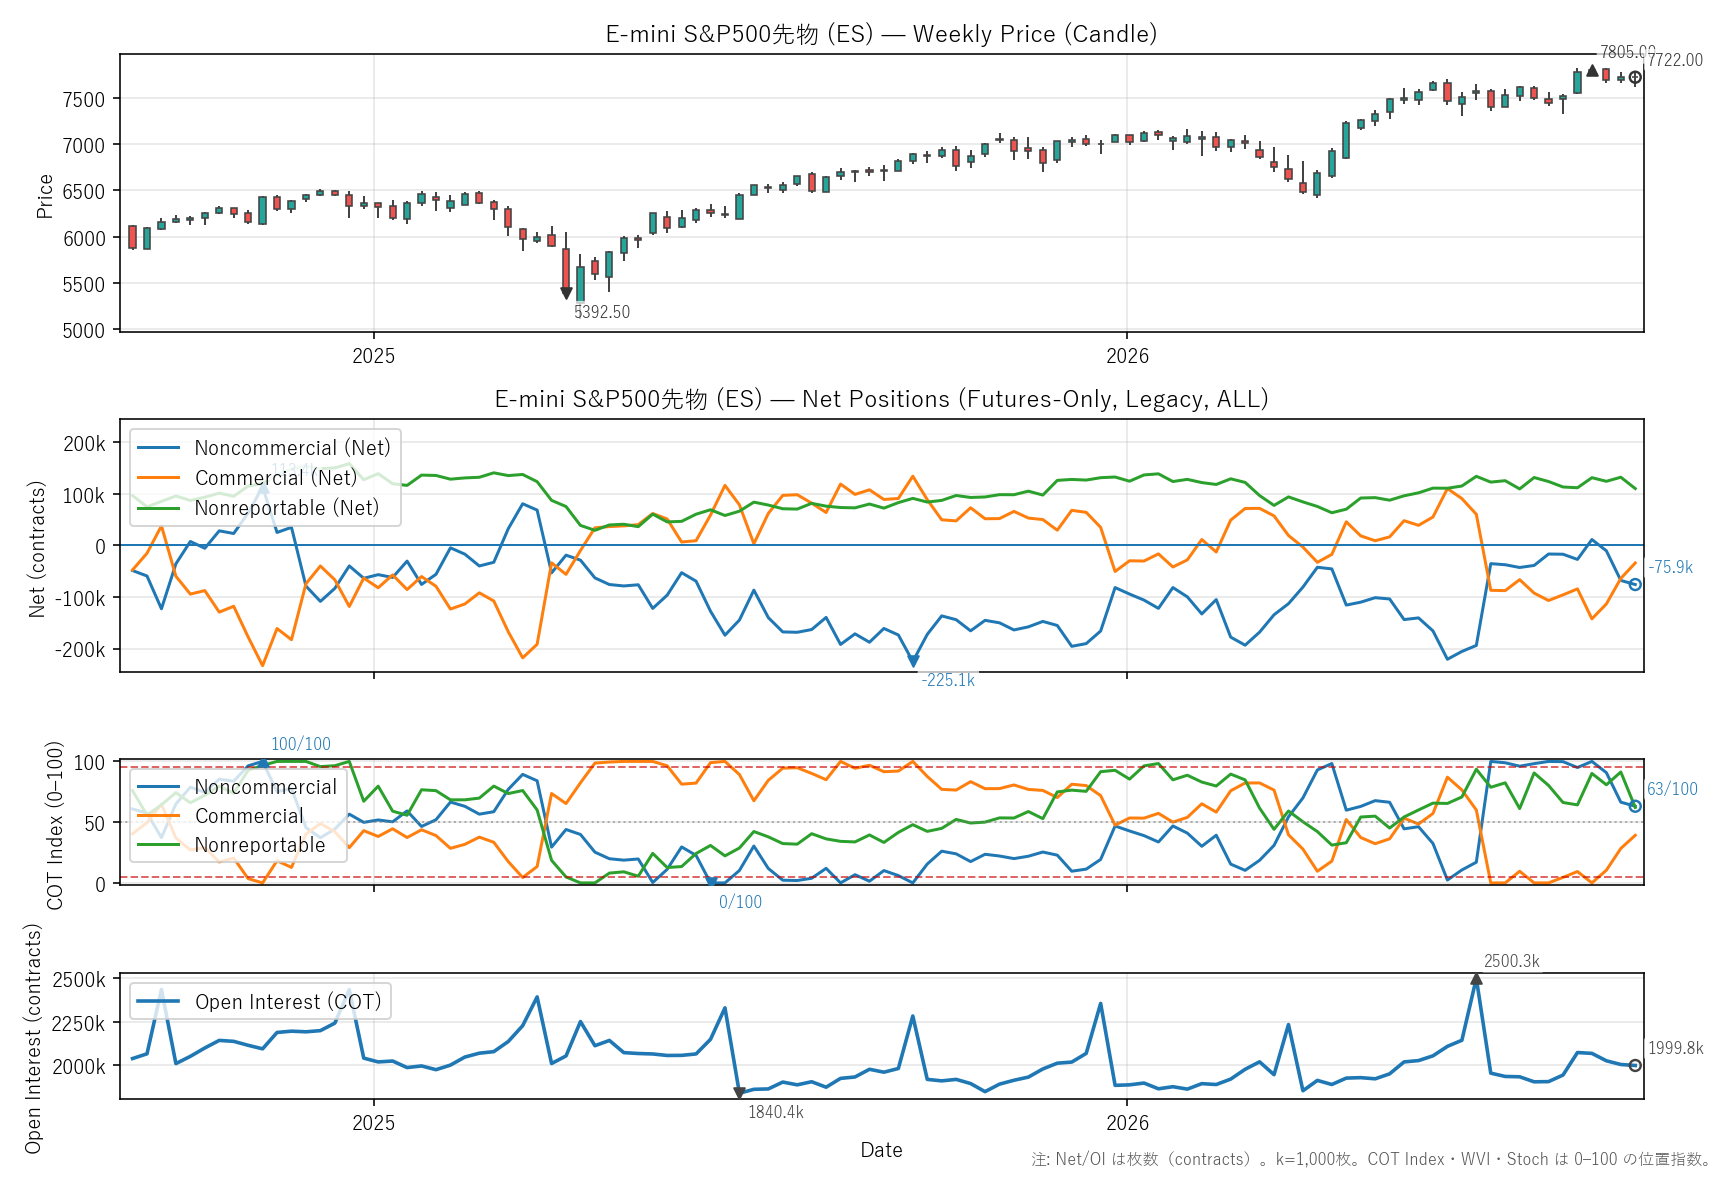This screenshot has height=1180, width=1728.
Task: Click the 6500 tick on the Price axis
Action: tap(84, 191)
